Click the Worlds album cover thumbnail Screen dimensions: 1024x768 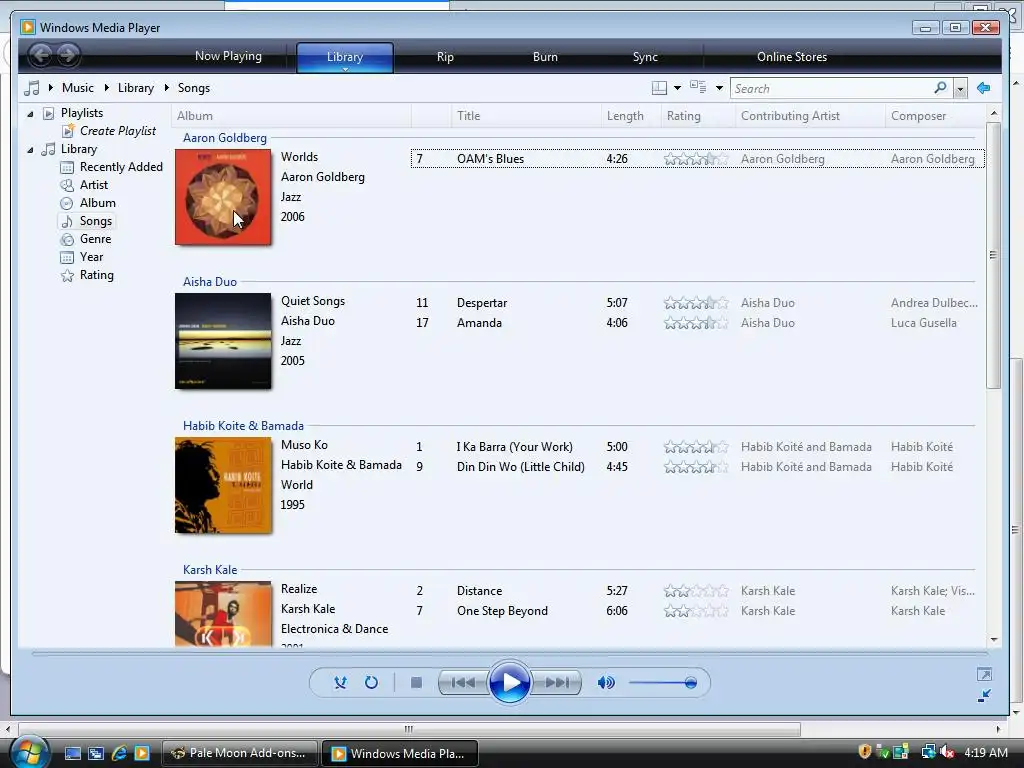click(x=223, y=197)
